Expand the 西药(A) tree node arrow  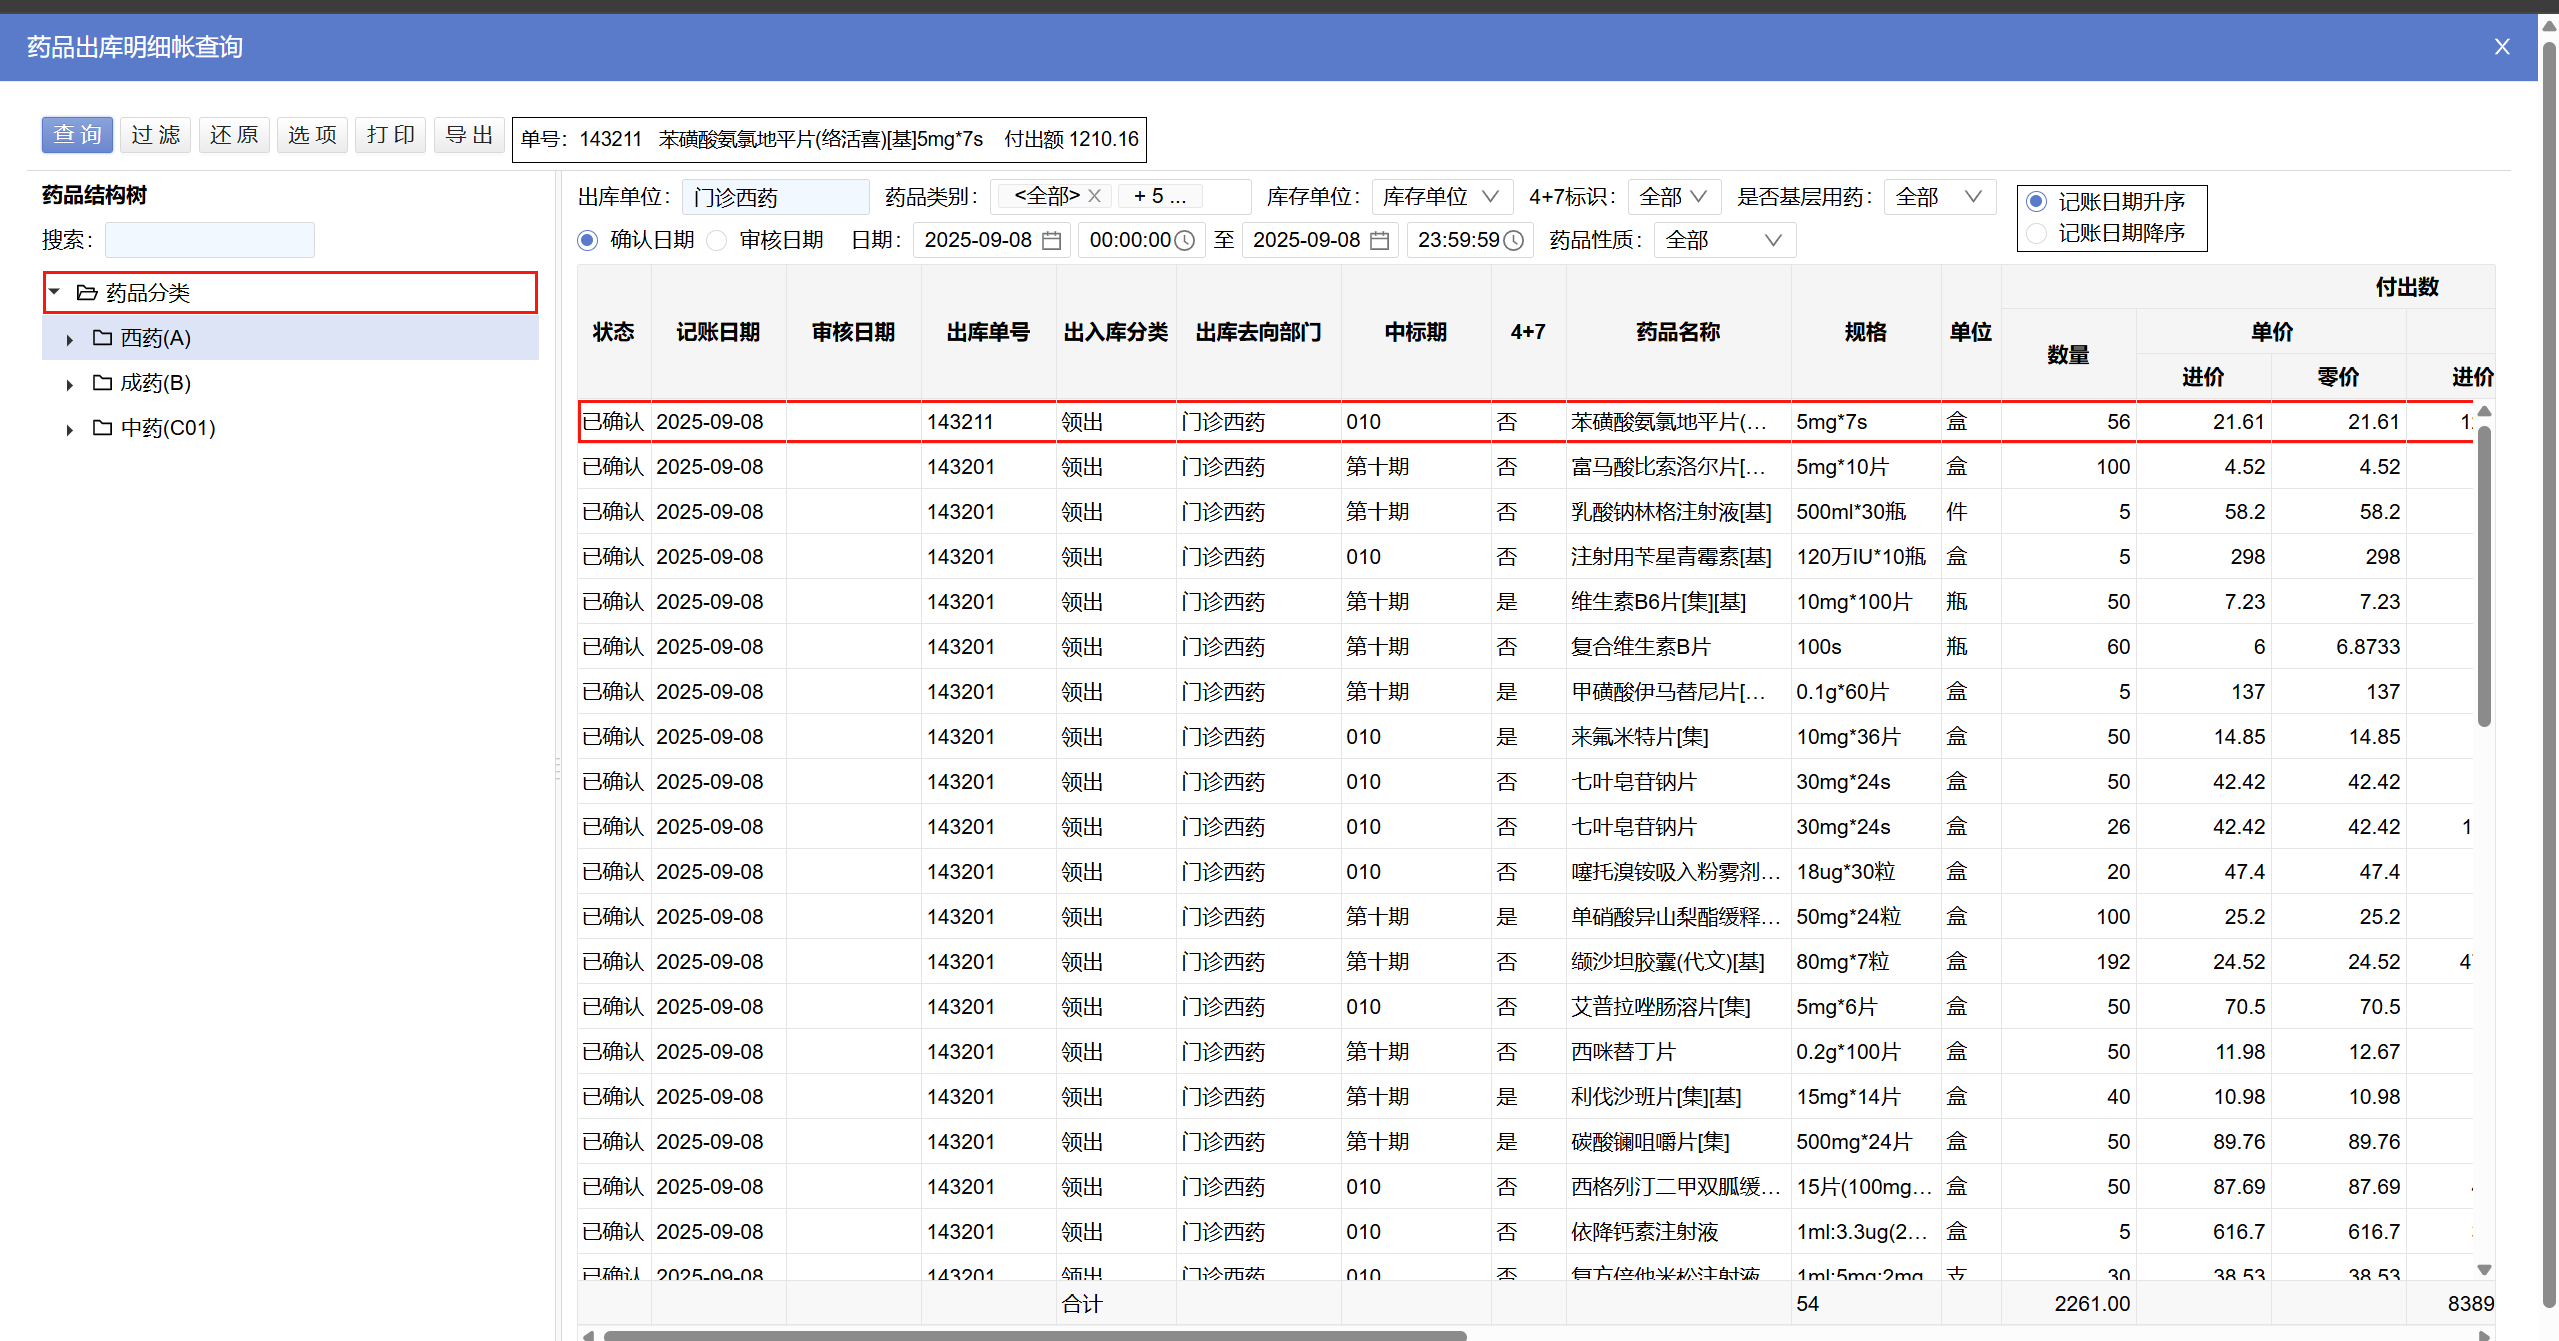(x=69, y=339)
